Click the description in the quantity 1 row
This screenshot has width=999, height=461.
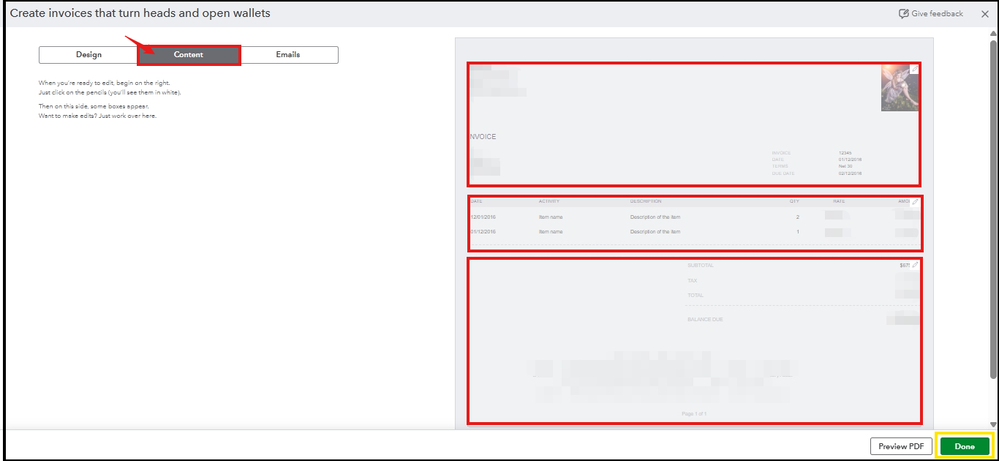click(x=655, y=232)
